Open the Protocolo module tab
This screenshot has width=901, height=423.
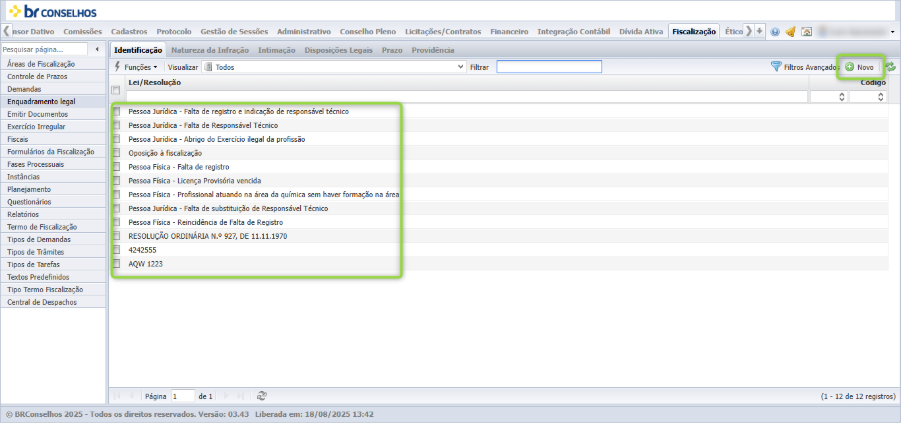click(174, 32)
